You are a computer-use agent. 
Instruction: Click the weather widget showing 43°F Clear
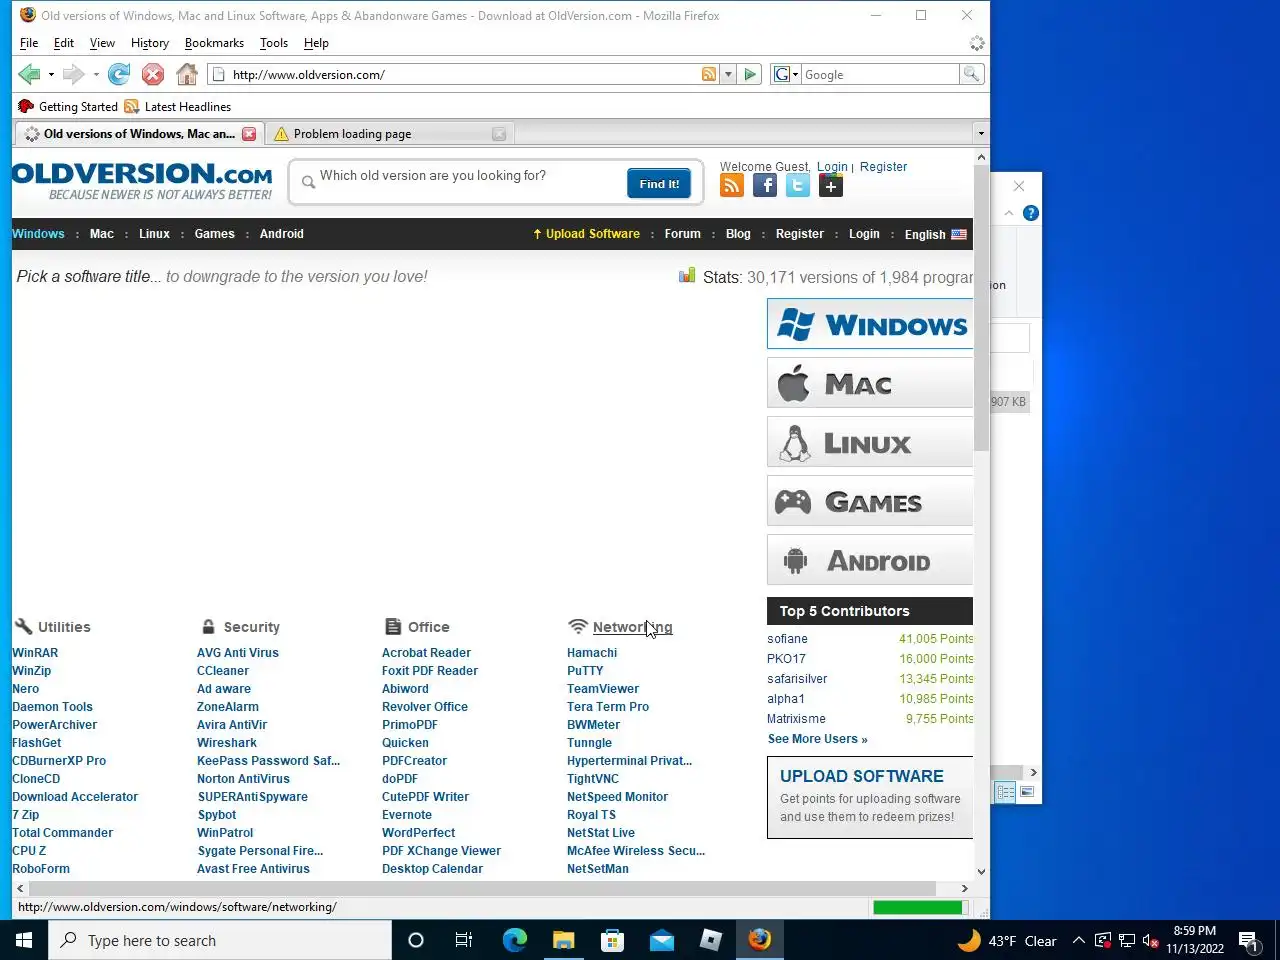pos(1007,940)
